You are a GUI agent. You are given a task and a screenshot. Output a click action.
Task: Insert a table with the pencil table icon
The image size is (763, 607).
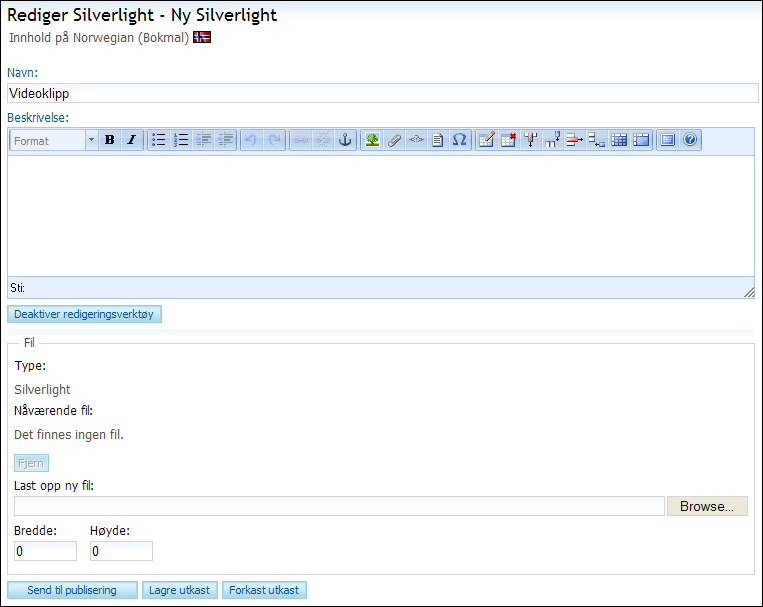click(x=487, y=140)
